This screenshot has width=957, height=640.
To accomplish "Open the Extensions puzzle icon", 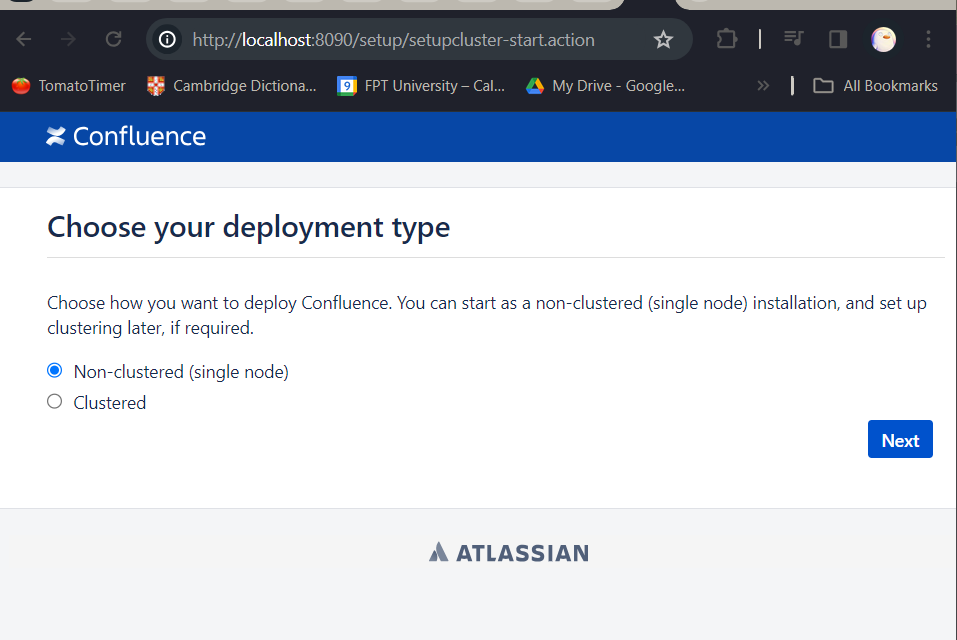I will click(x=726, y=40).
